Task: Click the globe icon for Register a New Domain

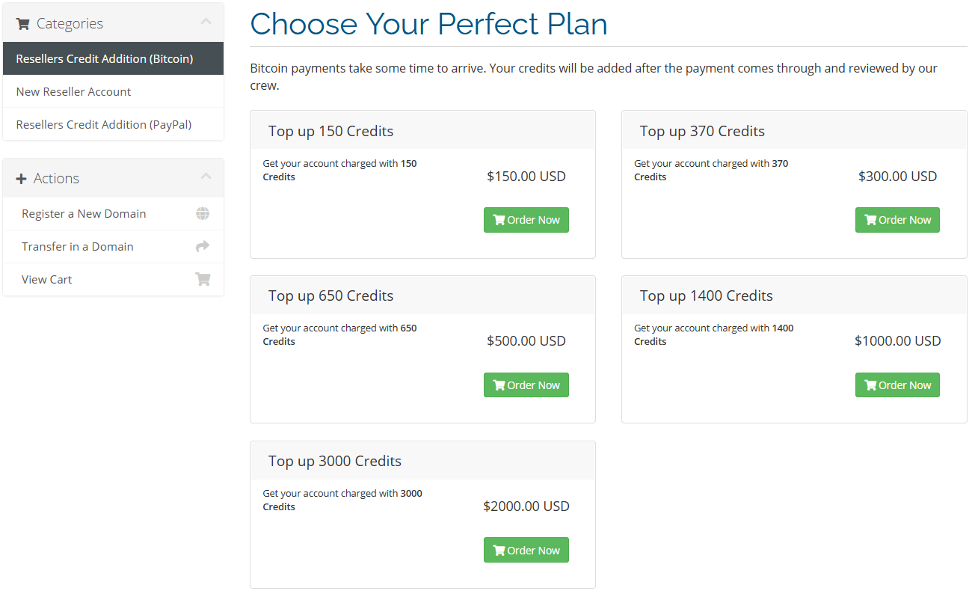Action: pyautogui.click(x=203, y=214)
